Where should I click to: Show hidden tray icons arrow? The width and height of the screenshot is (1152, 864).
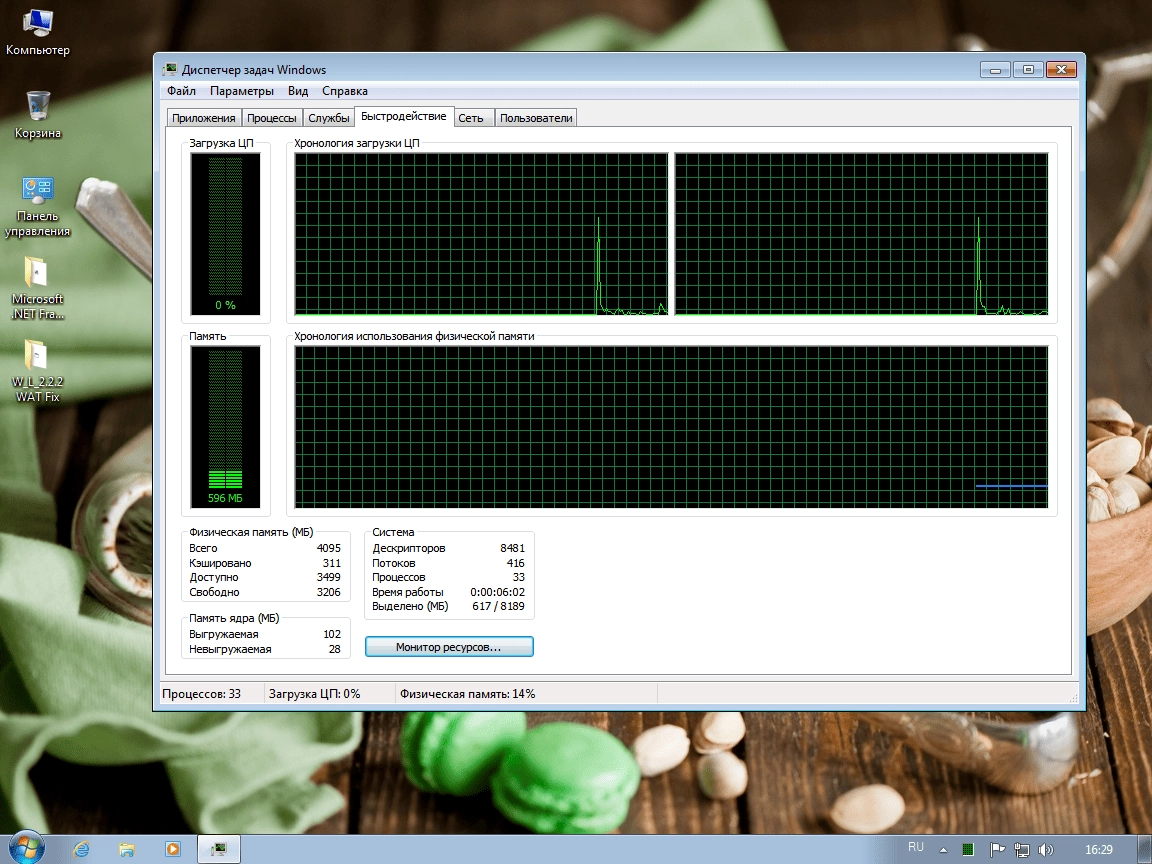pos(943,850)
